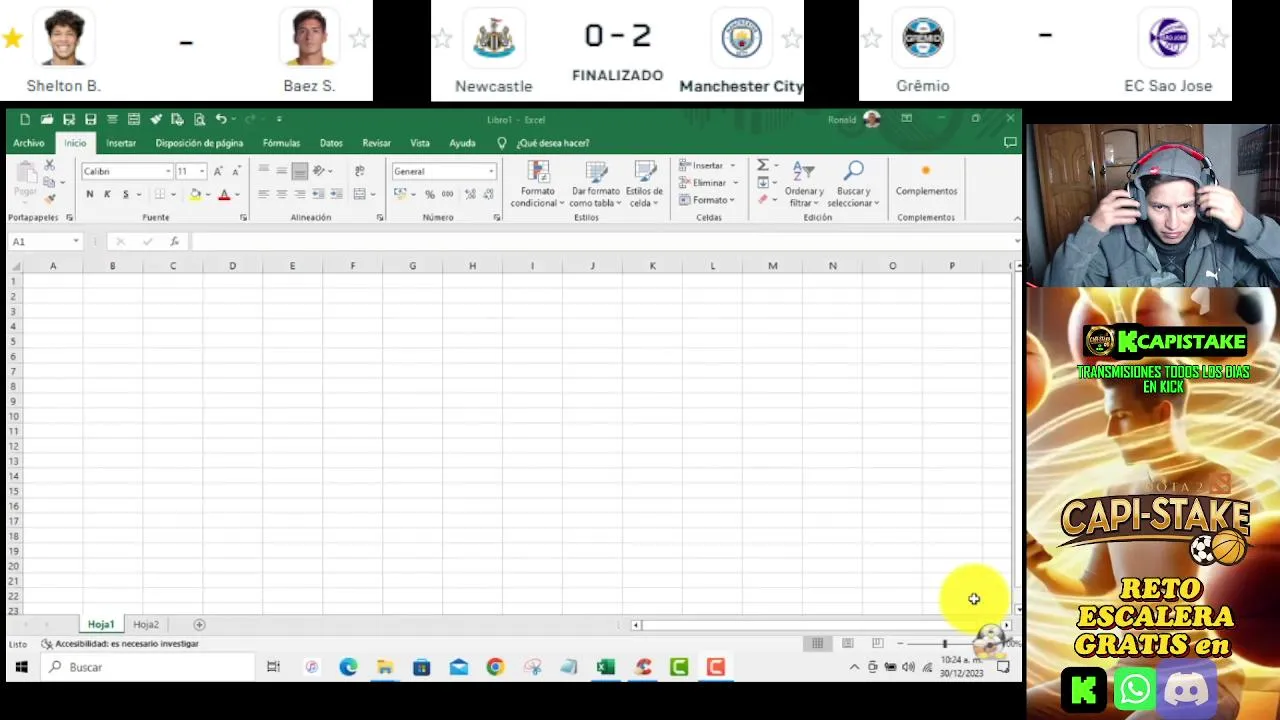This screenshot has width=1280, height=720.
Task: Open Excel from the Windows taskbar
Action: (x=606, y=667)
